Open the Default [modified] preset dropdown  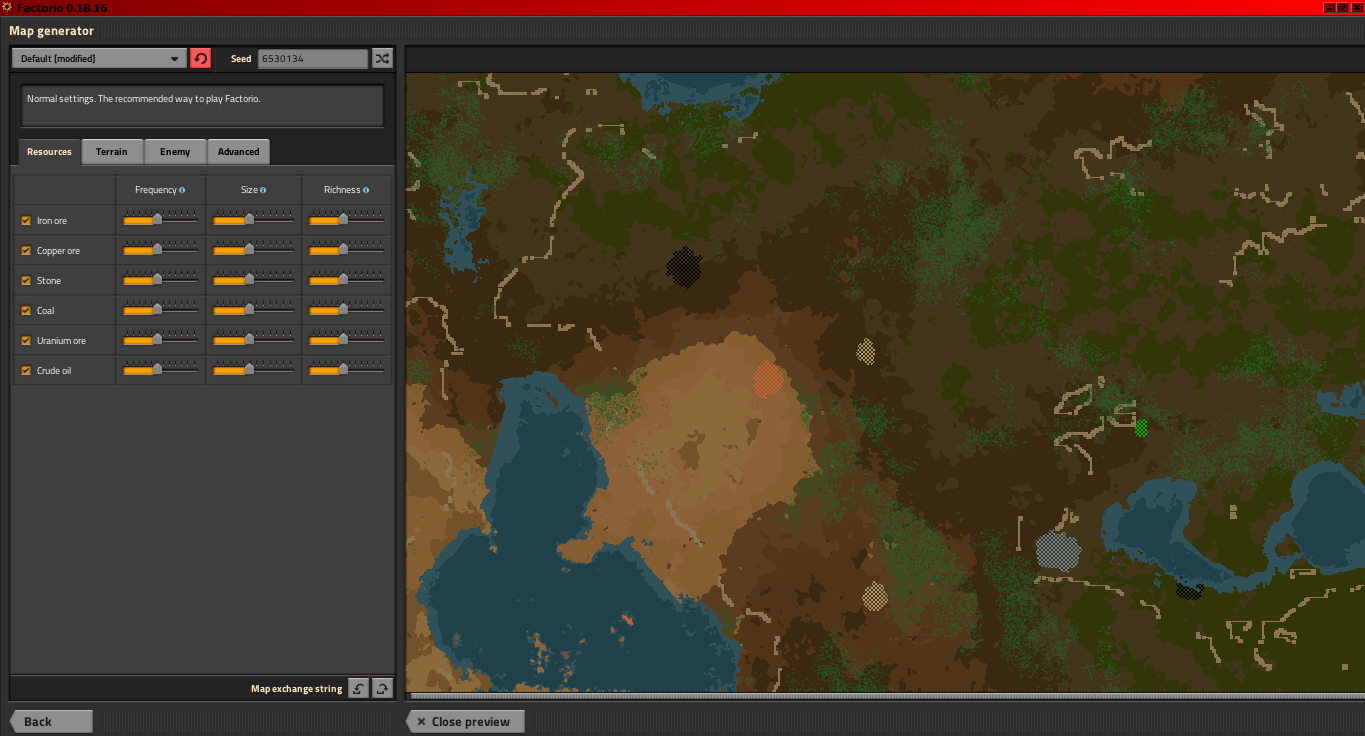pos(99,59)
